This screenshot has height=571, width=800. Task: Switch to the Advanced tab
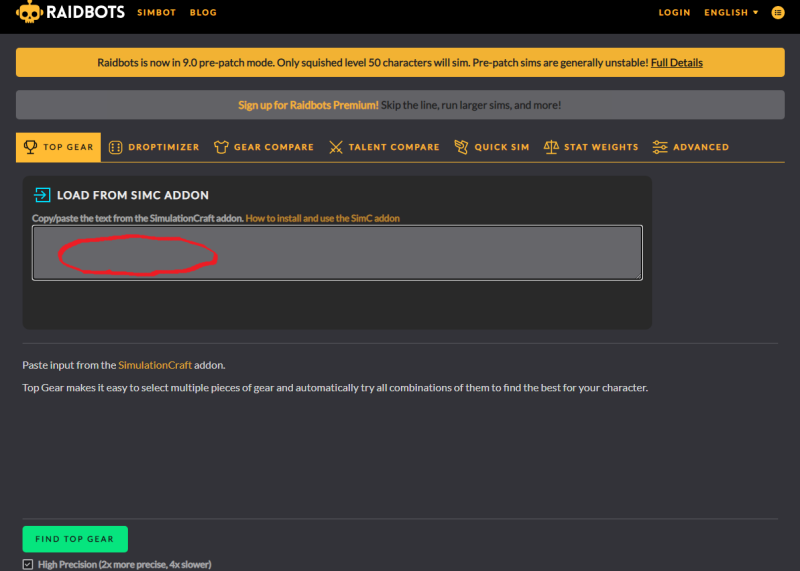click(691, 147)
